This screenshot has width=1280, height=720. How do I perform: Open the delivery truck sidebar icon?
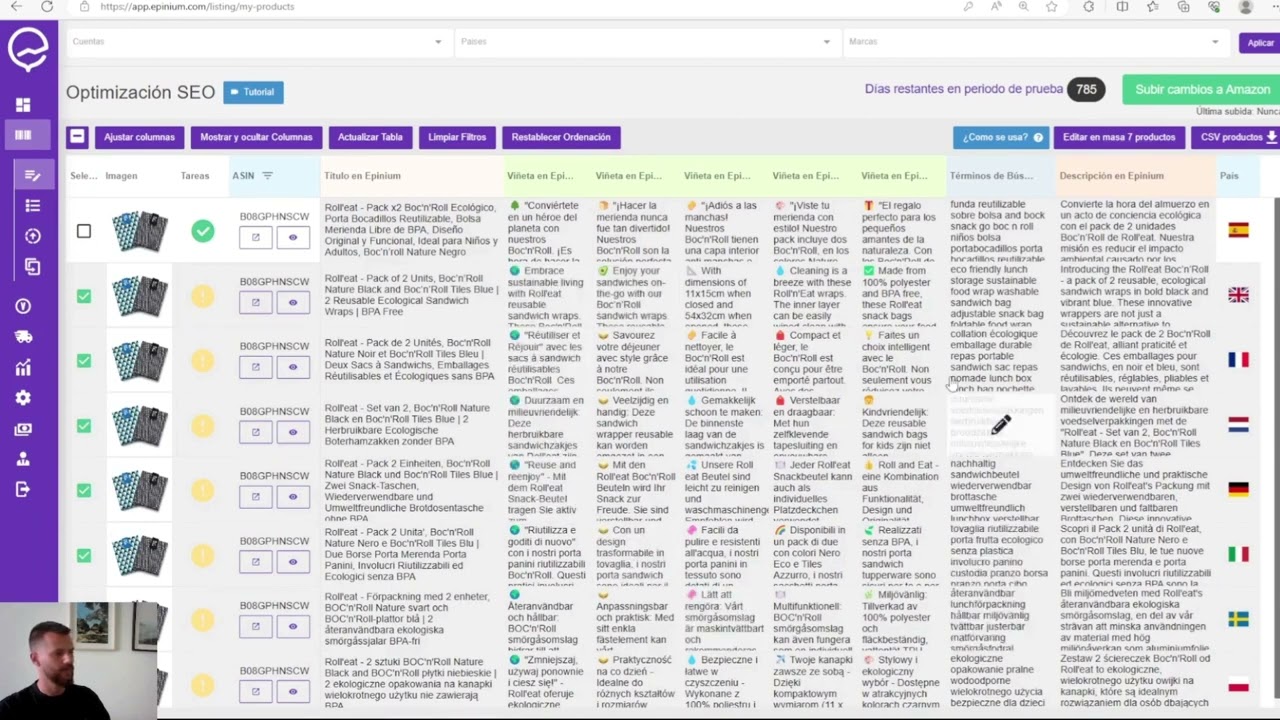(x=23, y=337)
